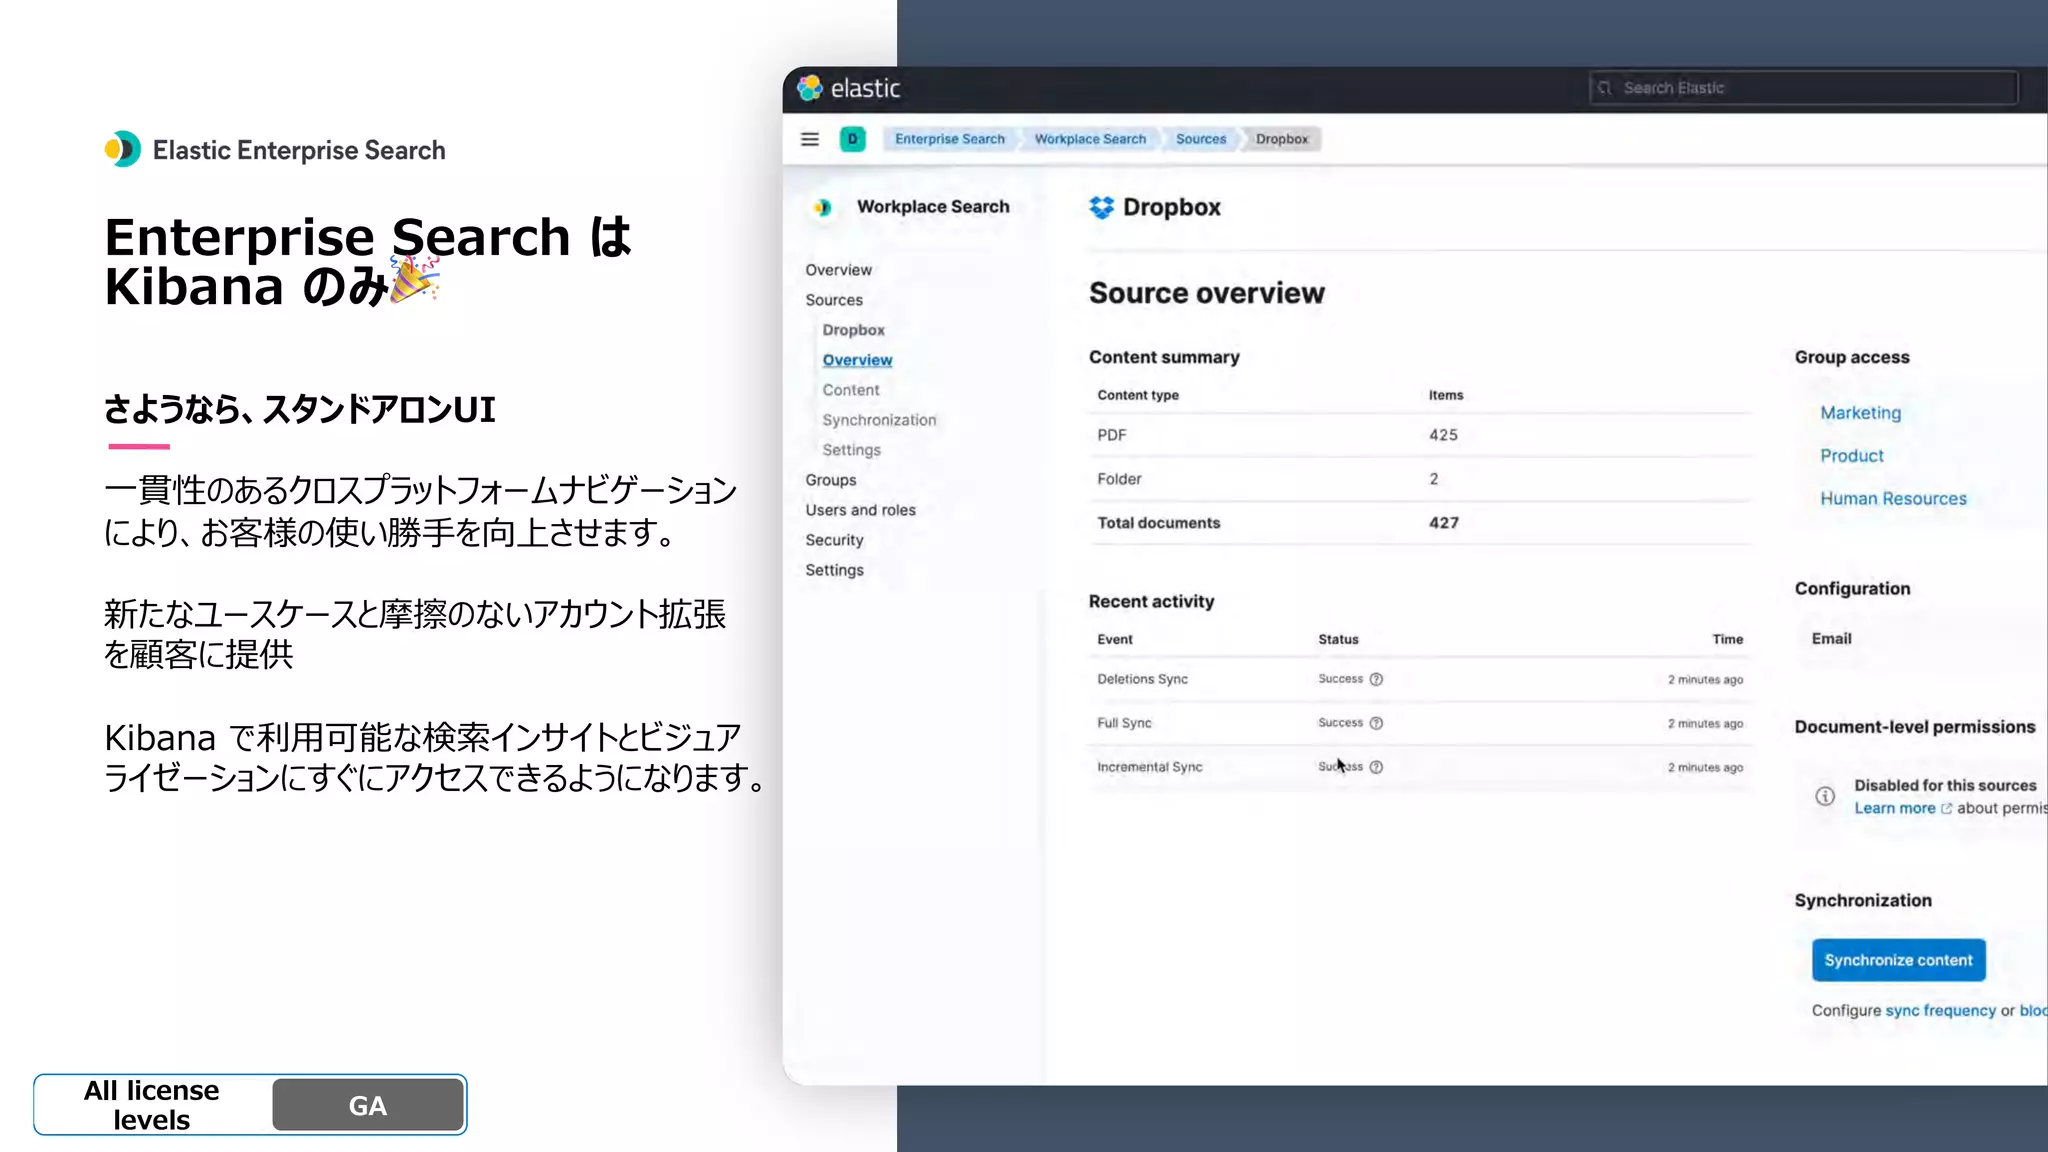Go to Enterprise Search breadcrumb
The height and width of the screenshot is (1152, 2048).
pyautogui.click(x=949, y=139)
